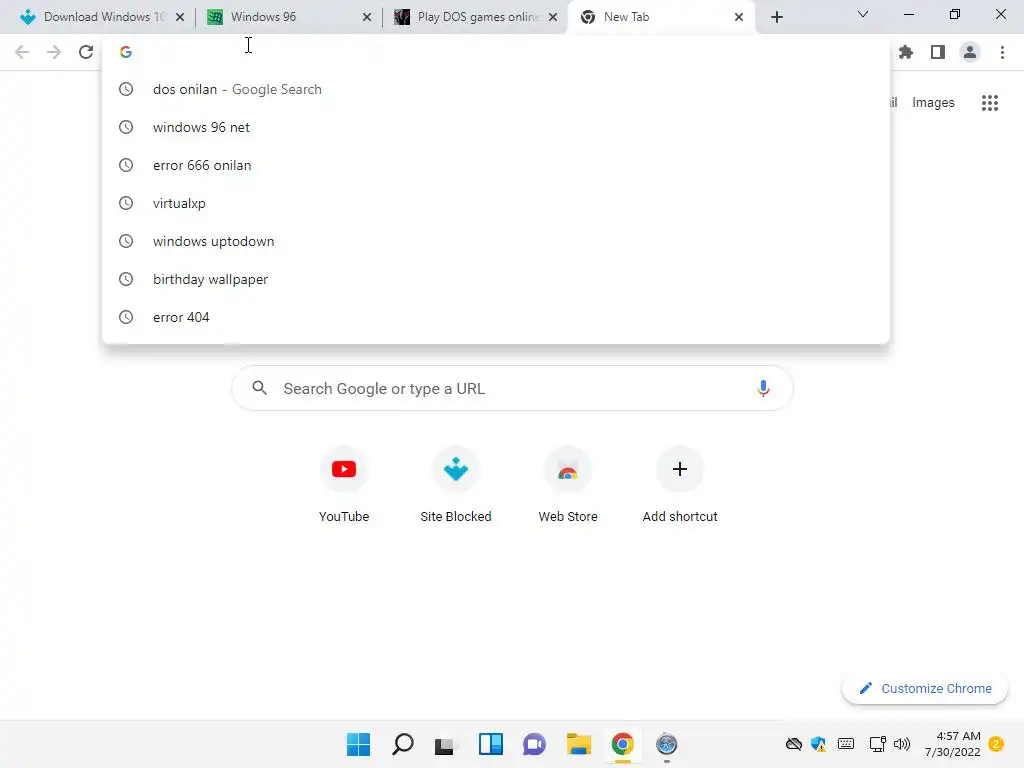
Task: Click the Chrome taskbar icon
Action: [x=622, y=744]
